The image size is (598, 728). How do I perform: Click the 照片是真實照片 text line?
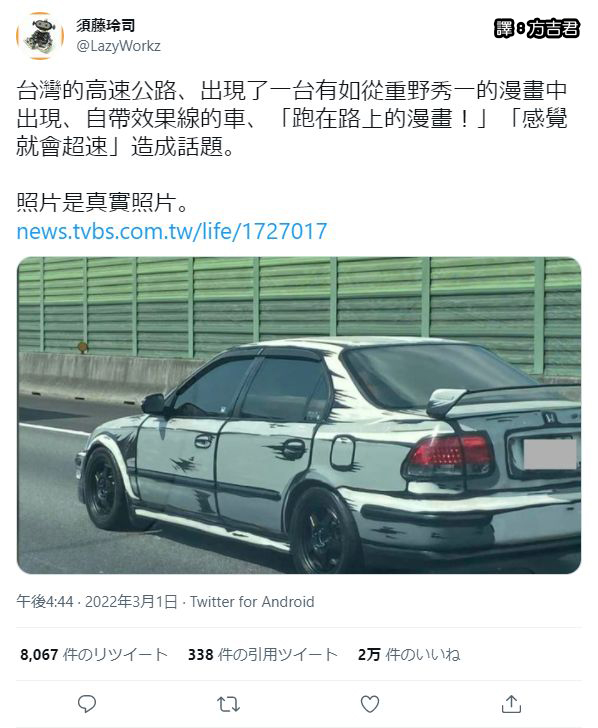[102, 202]
